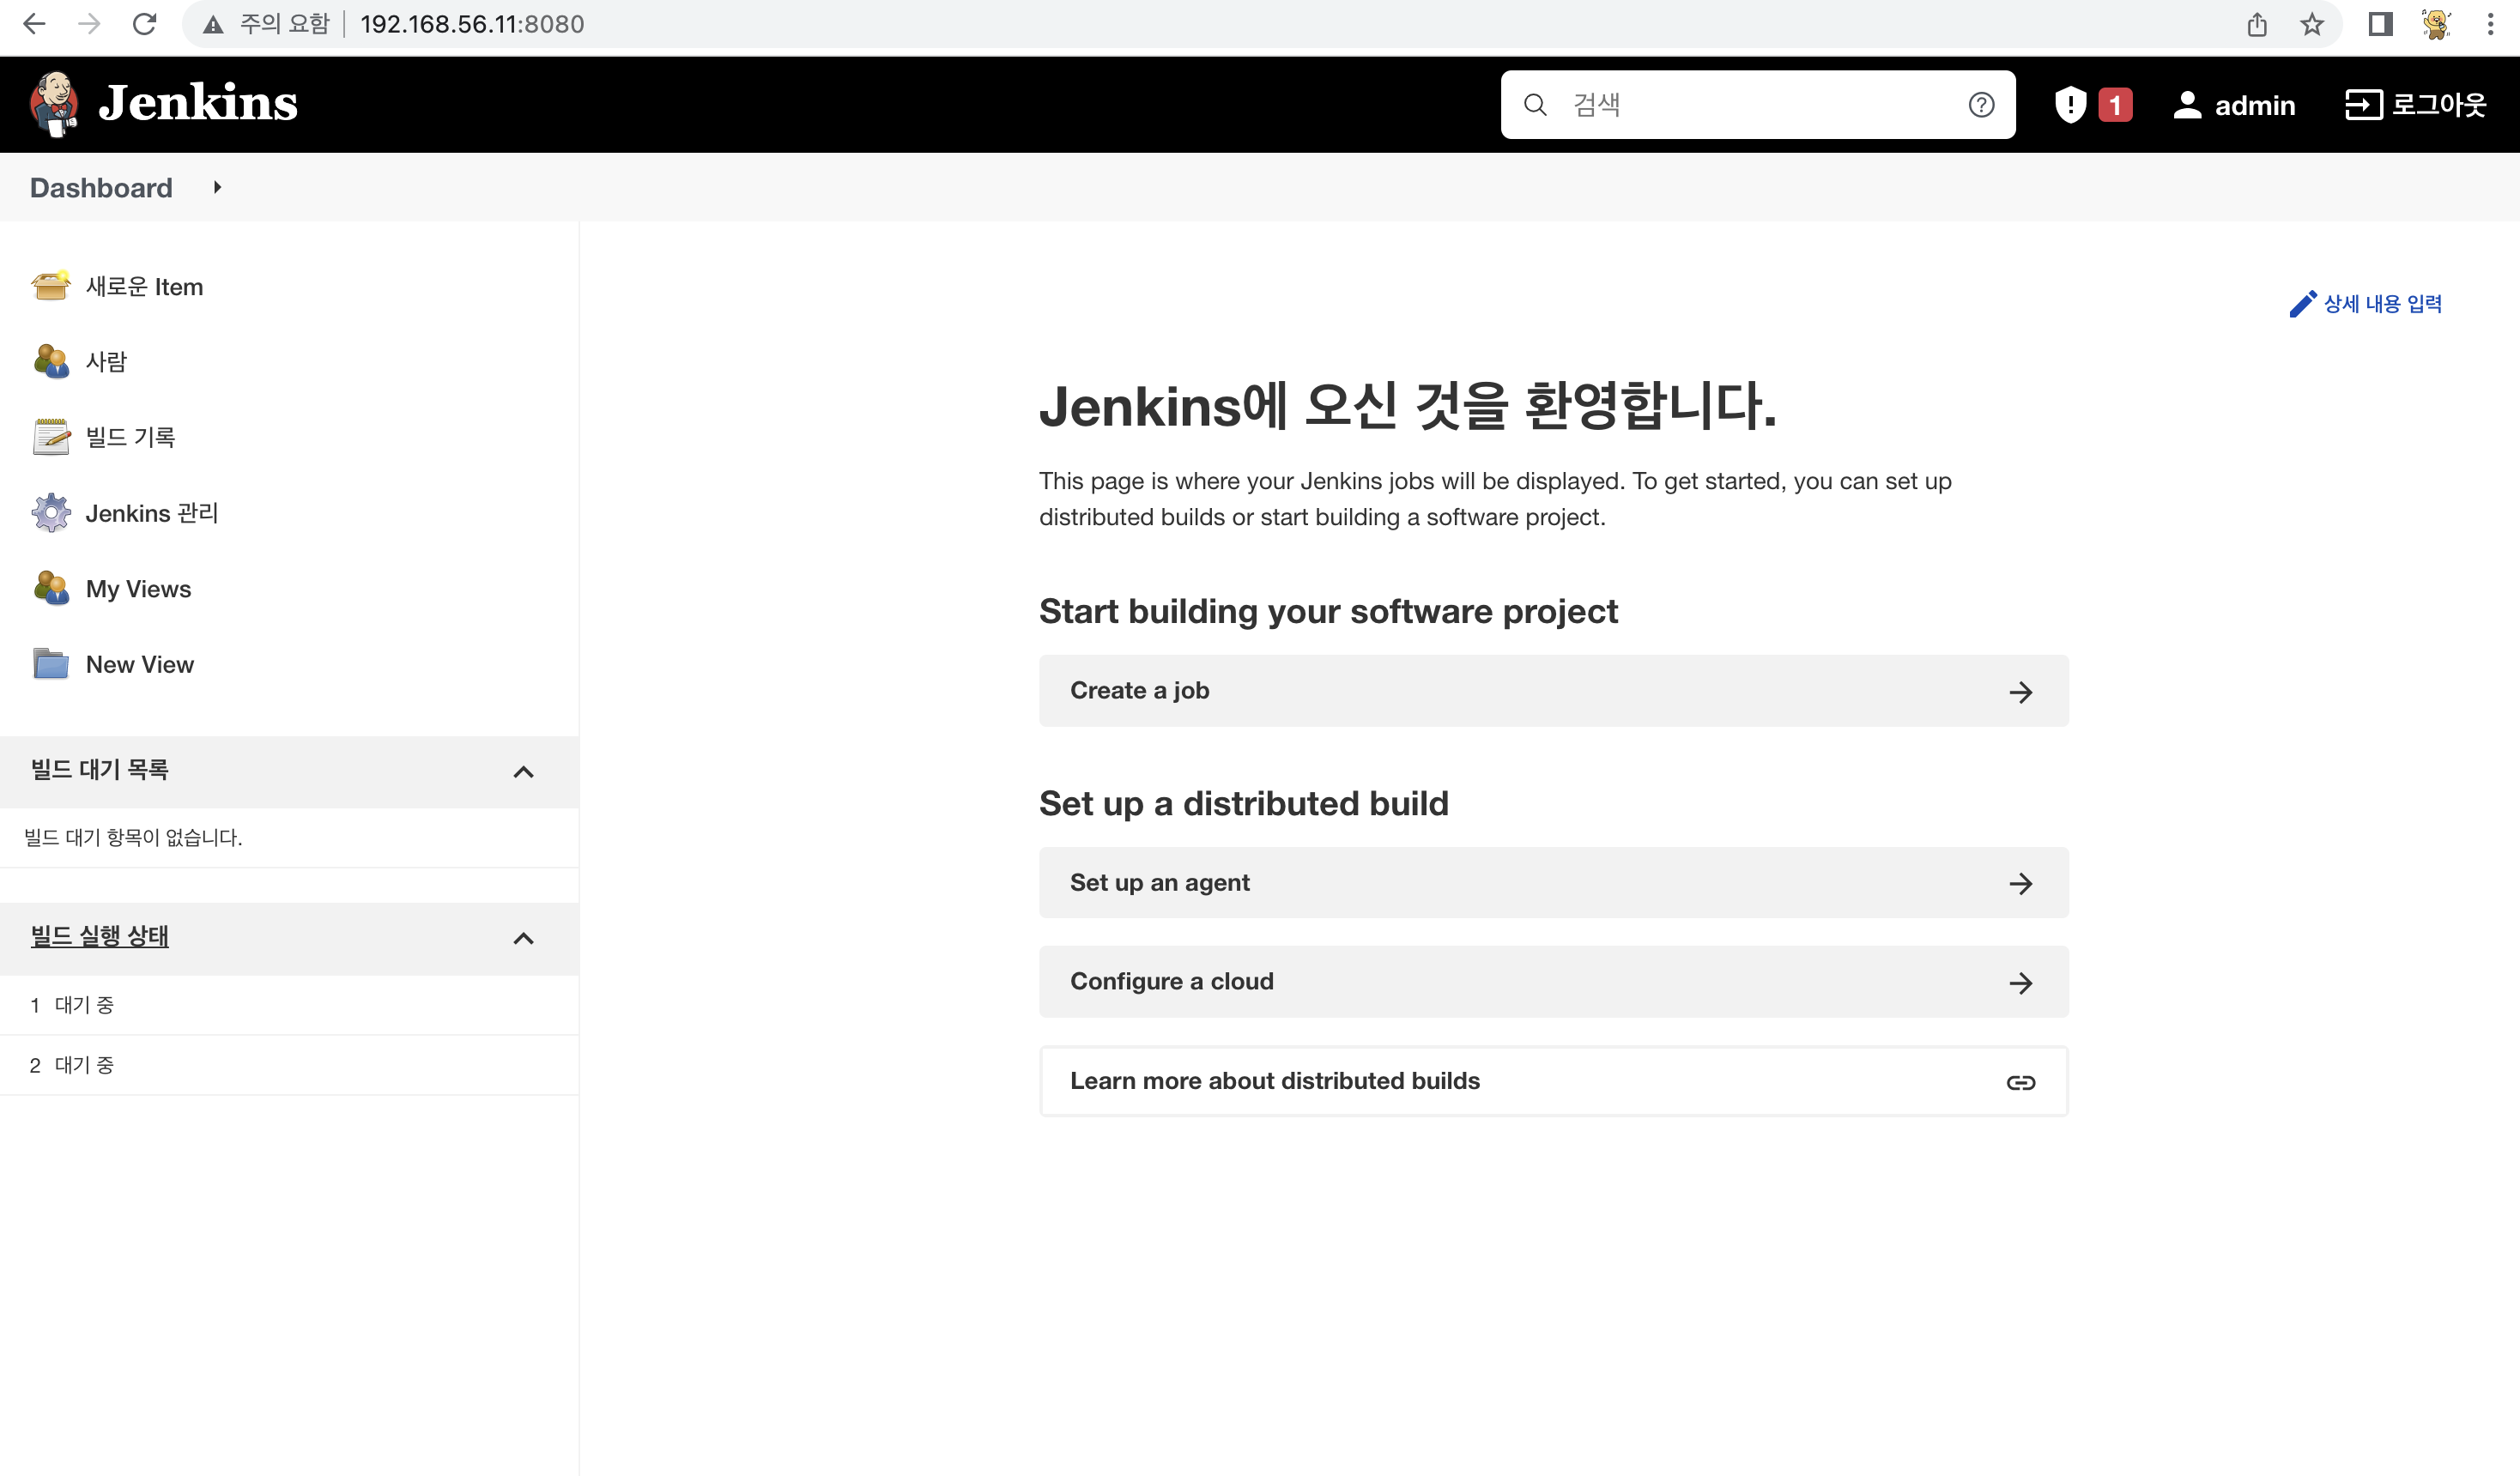Open Learn more about distributed builds link
Viewport: 2520px width, 1476px height.
coord(1552,1081)
